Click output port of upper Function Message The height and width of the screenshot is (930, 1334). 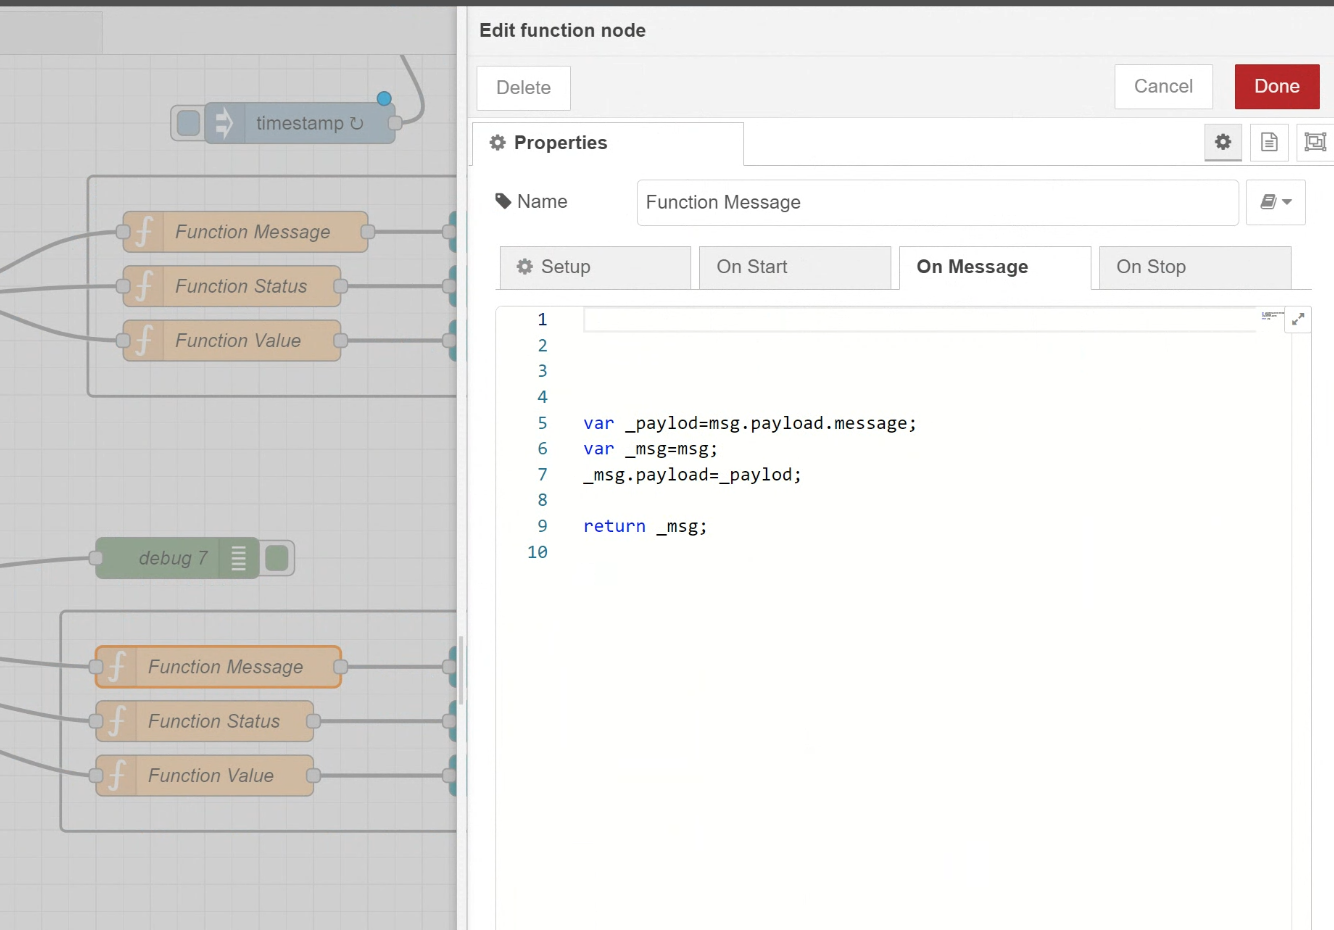coord(367,232)
